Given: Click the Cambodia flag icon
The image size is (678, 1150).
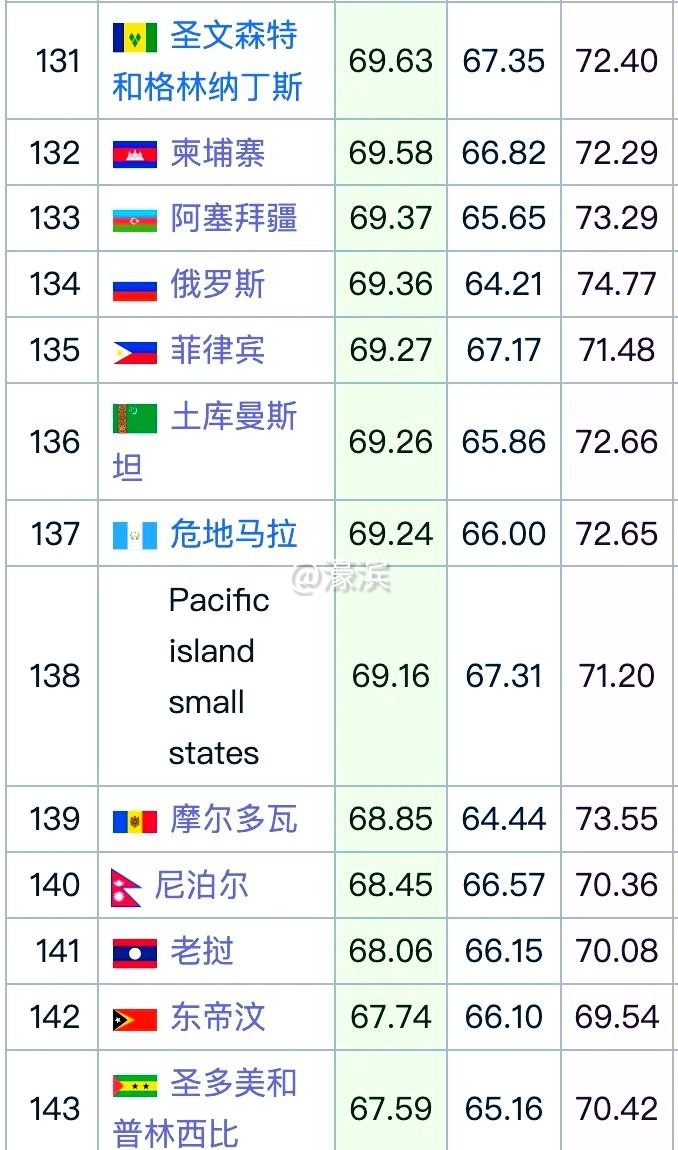Looking at the screenshot, I should [x=135, y=153].
